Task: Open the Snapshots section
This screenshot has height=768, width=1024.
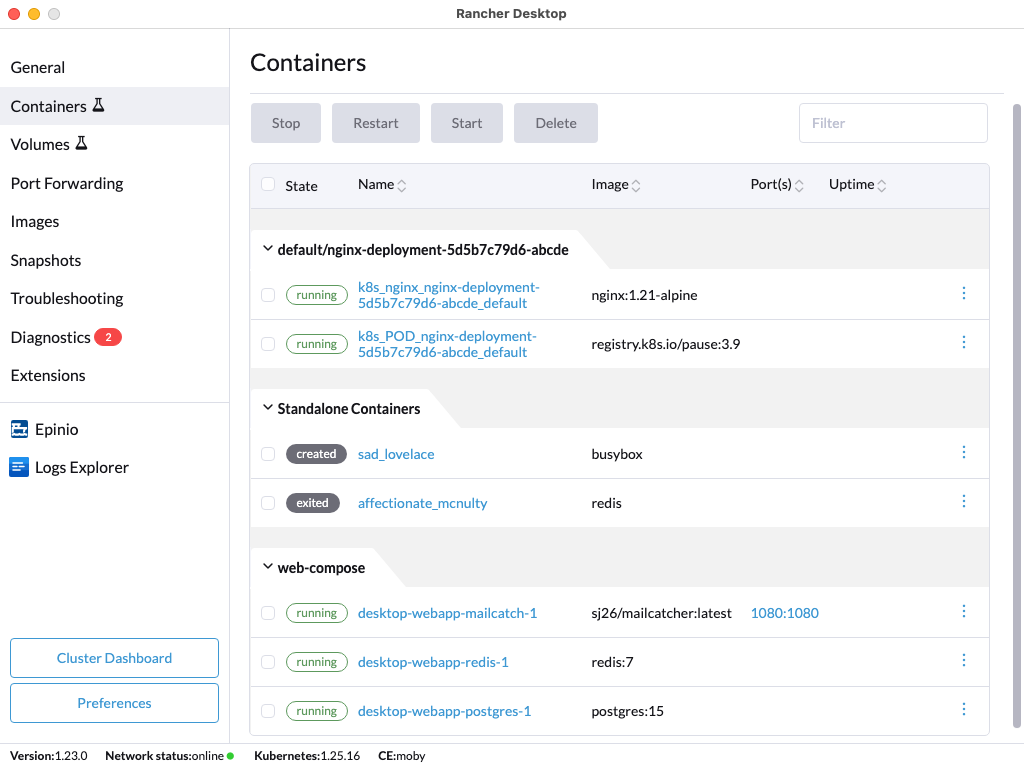Action: (x=114, y=260)
